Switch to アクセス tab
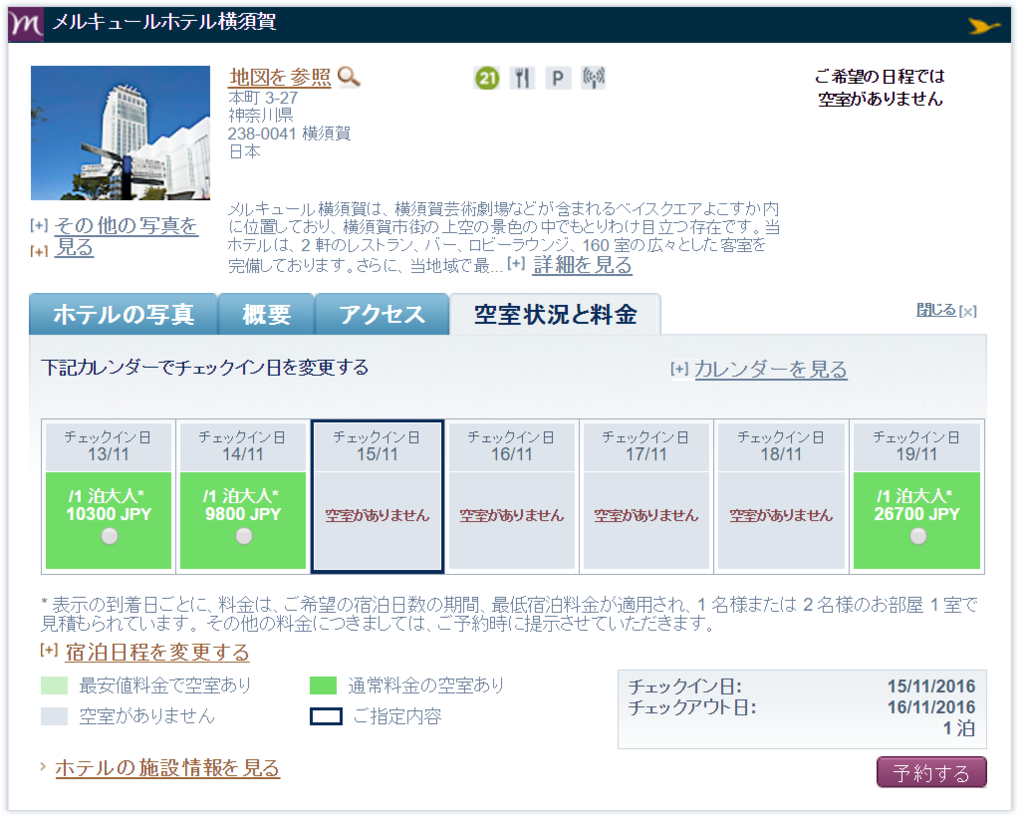This screenshot has height=820, width=1024. [382, 315]
